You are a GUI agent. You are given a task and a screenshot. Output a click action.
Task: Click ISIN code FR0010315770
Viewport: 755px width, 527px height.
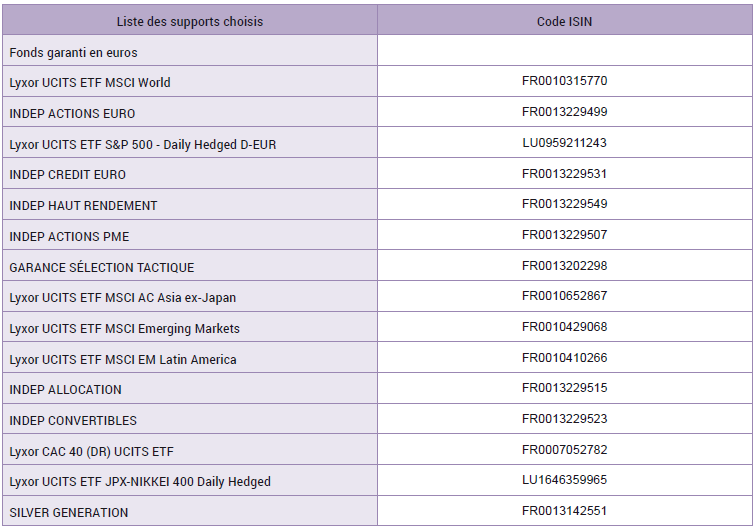pyautogui.click(x=564, y=81)
